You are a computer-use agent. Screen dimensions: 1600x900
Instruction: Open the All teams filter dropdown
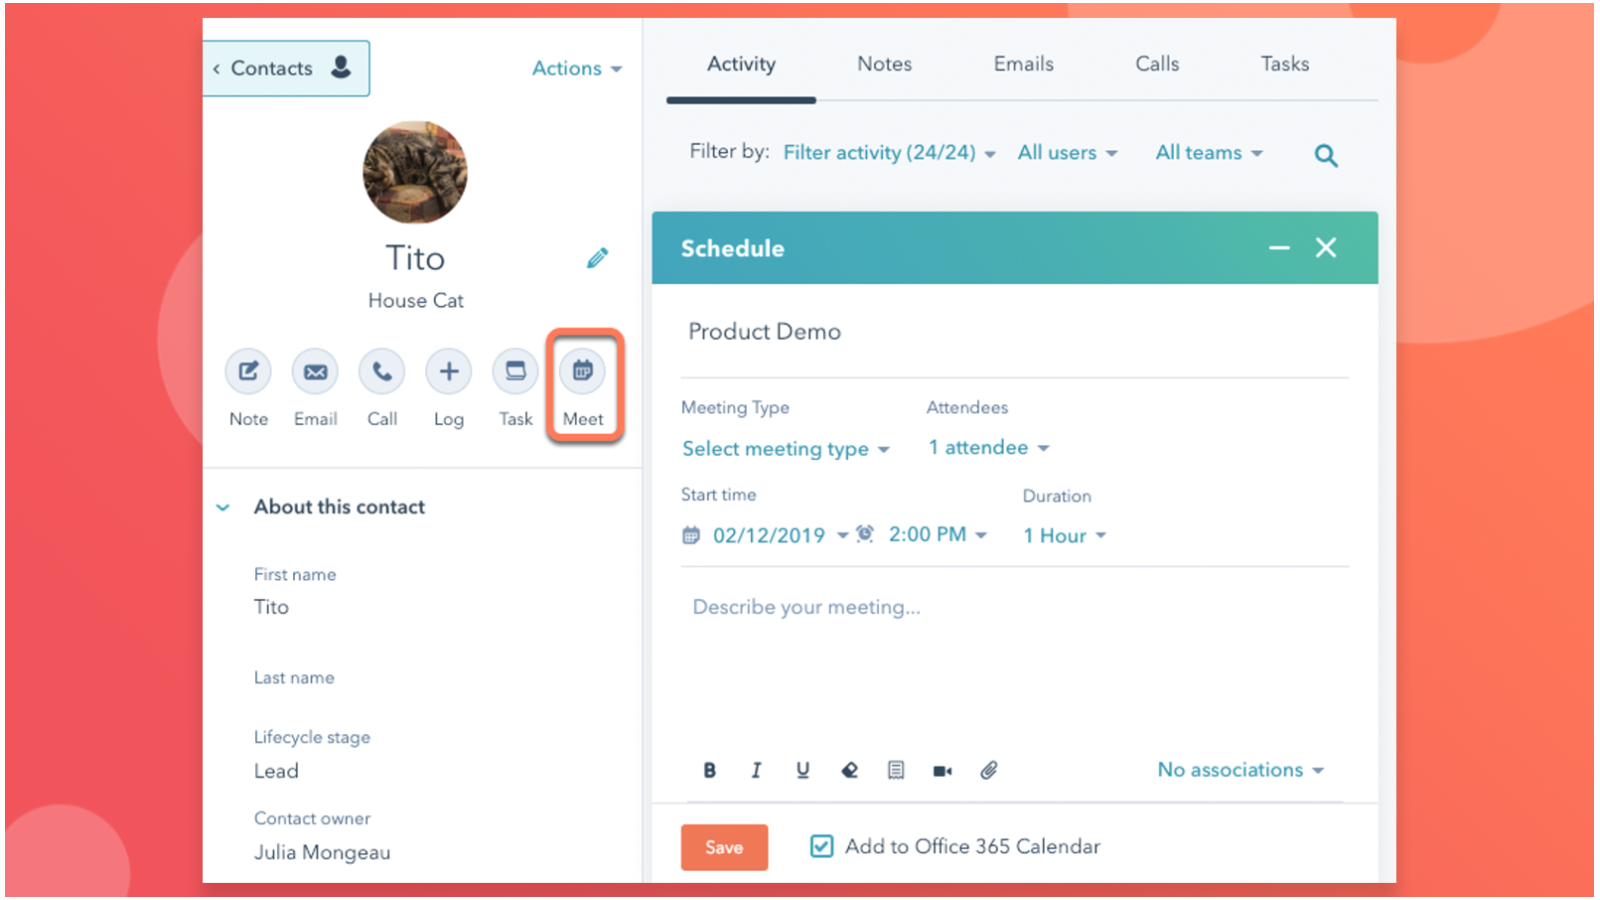click(x=1209, y=153)
